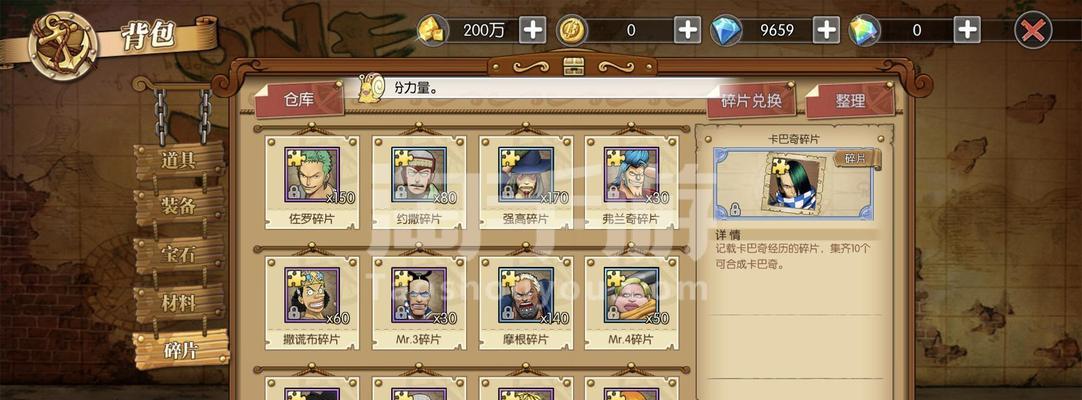Open the 道具 tab
This screenshot has height=400, width=1082.
(179, 161)
